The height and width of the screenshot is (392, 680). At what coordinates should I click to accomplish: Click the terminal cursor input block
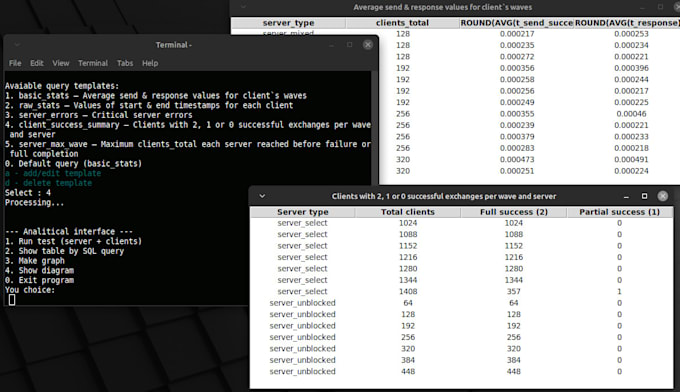tap(12, 300)
